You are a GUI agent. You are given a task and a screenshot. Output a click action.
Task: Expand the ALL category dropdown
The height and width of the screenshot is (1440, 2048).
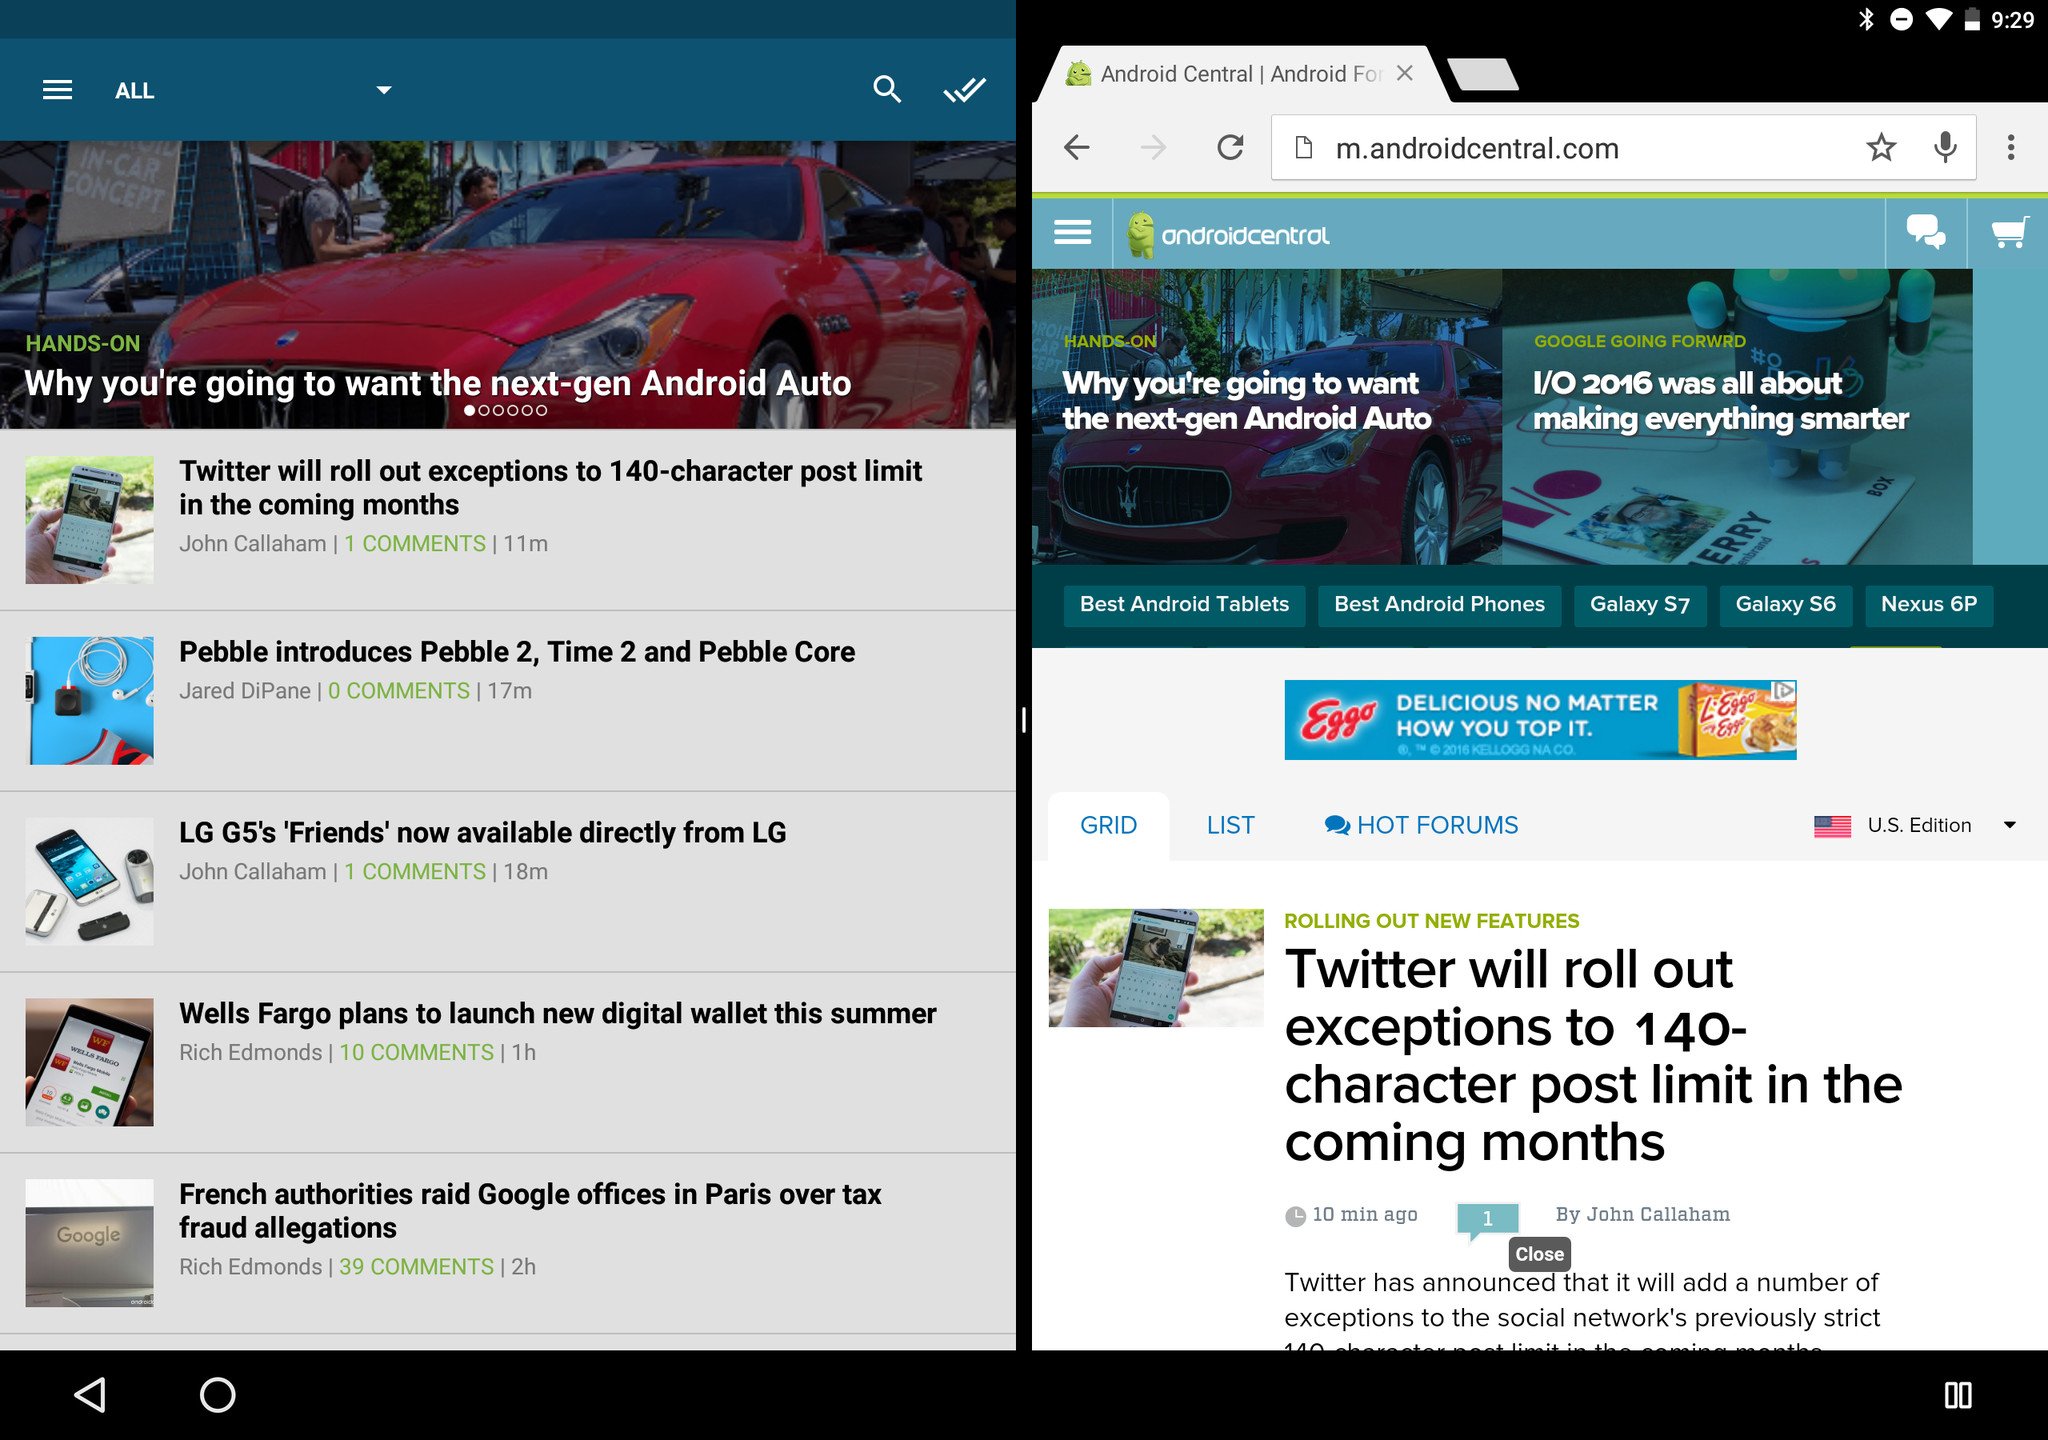[383, 90]
